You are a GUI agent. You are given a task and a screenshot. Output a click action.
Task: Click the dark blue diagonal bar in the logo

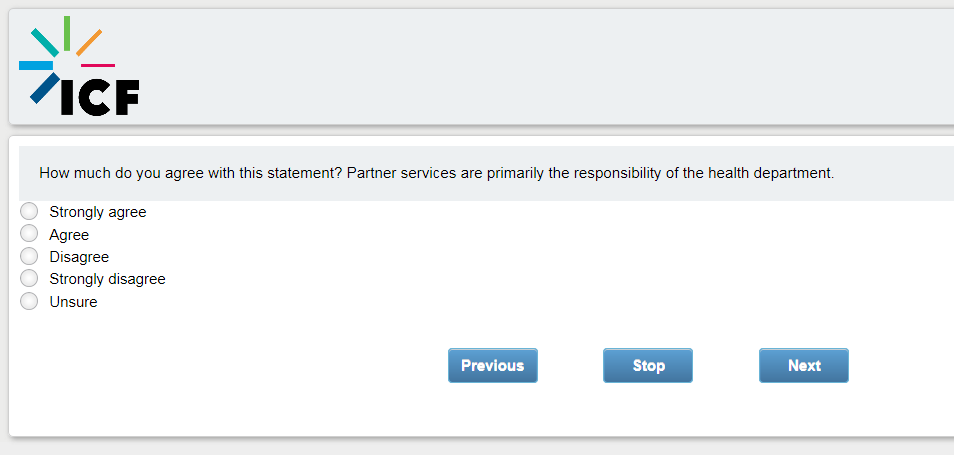click(44, 88)
